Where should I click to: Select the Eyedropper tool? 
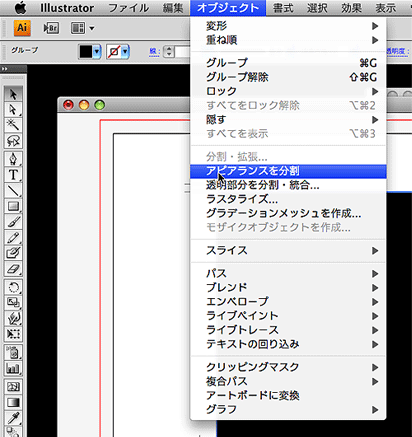[13, 418]
